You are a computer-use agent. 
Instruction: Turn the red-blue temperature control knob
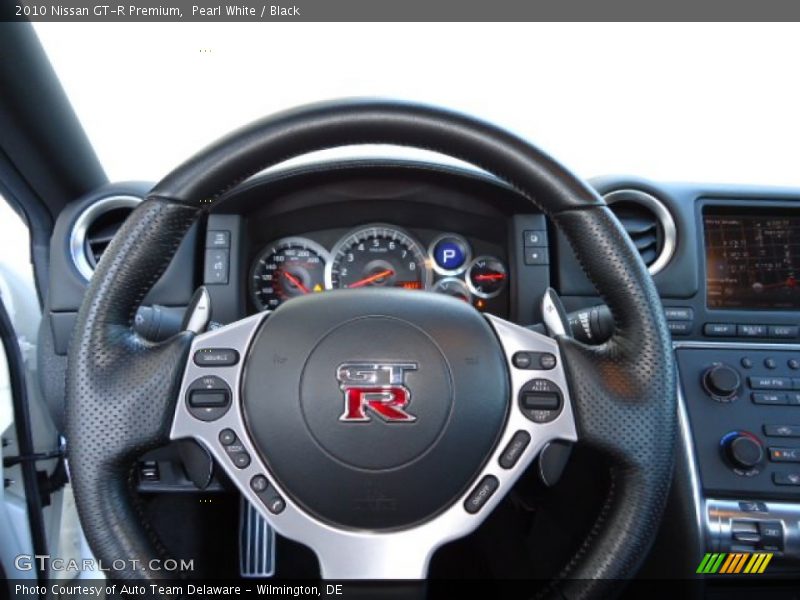[742, 451]
